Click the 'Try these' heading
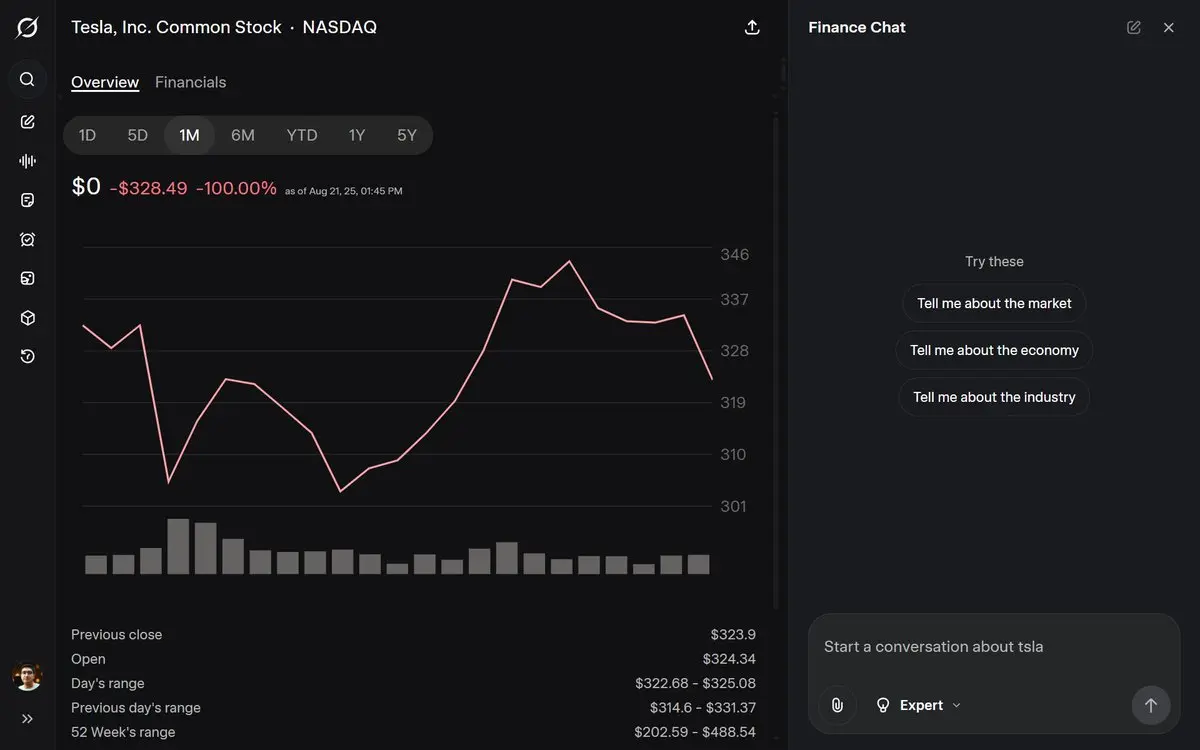Screen dimensions: 1200x750 pos(994,261)
